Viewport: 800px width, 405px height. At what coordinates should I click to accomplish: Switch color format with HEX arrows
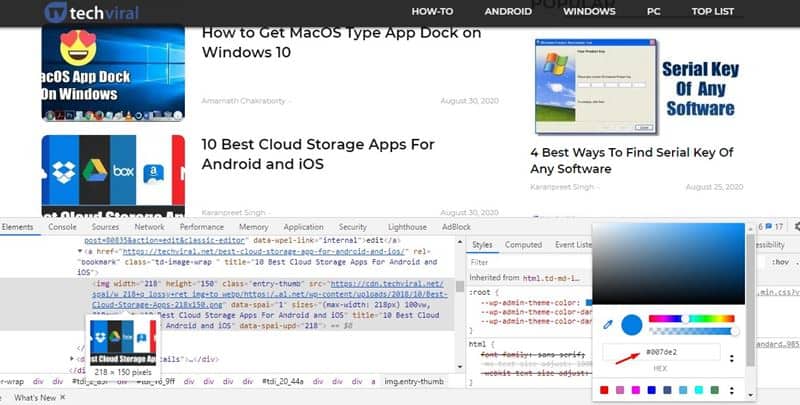pos(732,359)
